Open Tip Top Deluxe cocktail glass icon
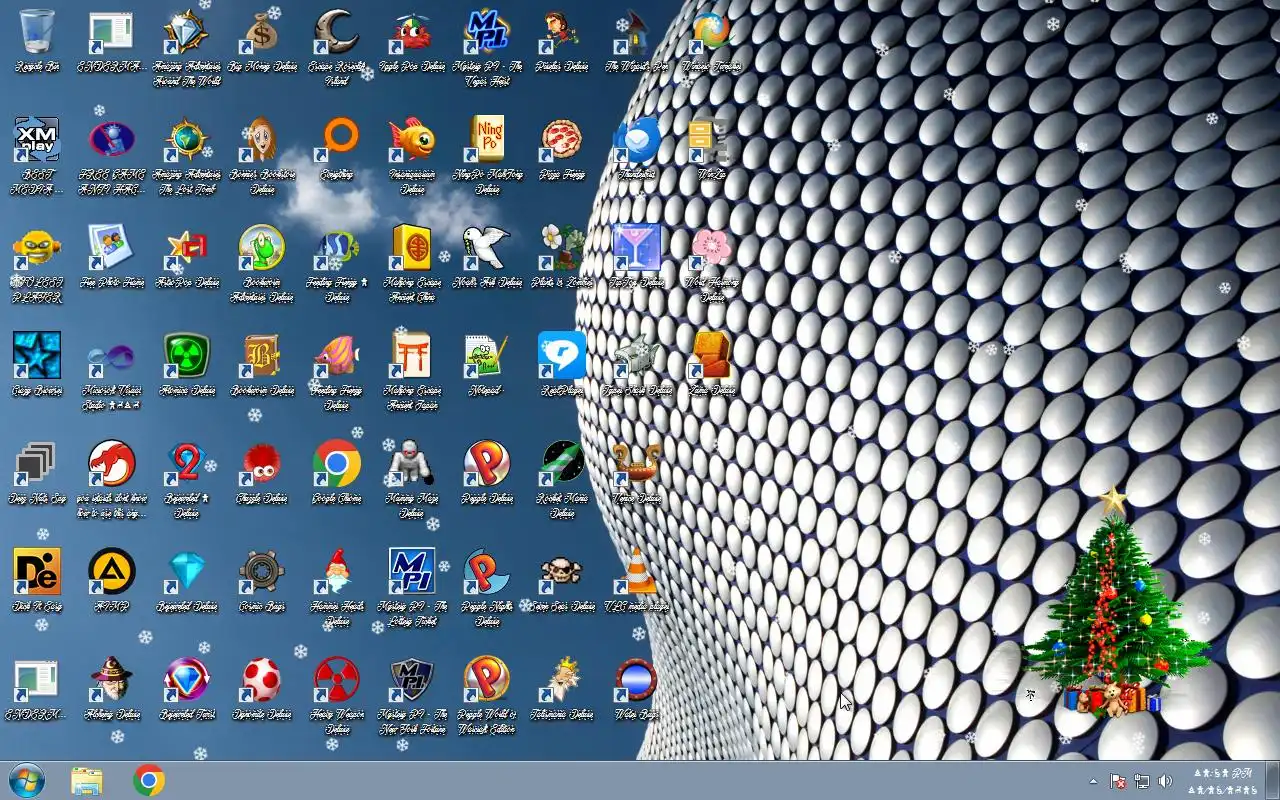 click(637, 248)
